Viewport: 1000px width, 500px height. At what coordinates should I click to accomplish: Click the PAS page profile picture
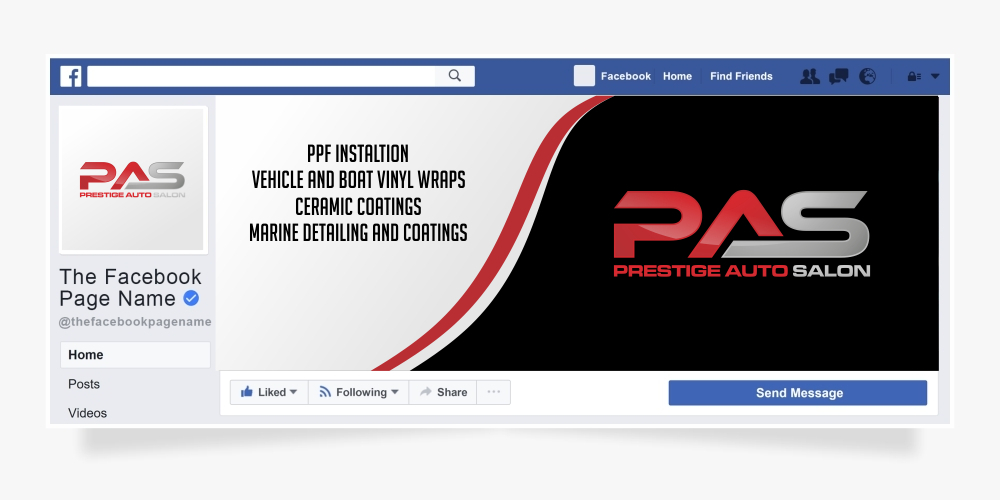pyautogui.click(x=133, y=180)
